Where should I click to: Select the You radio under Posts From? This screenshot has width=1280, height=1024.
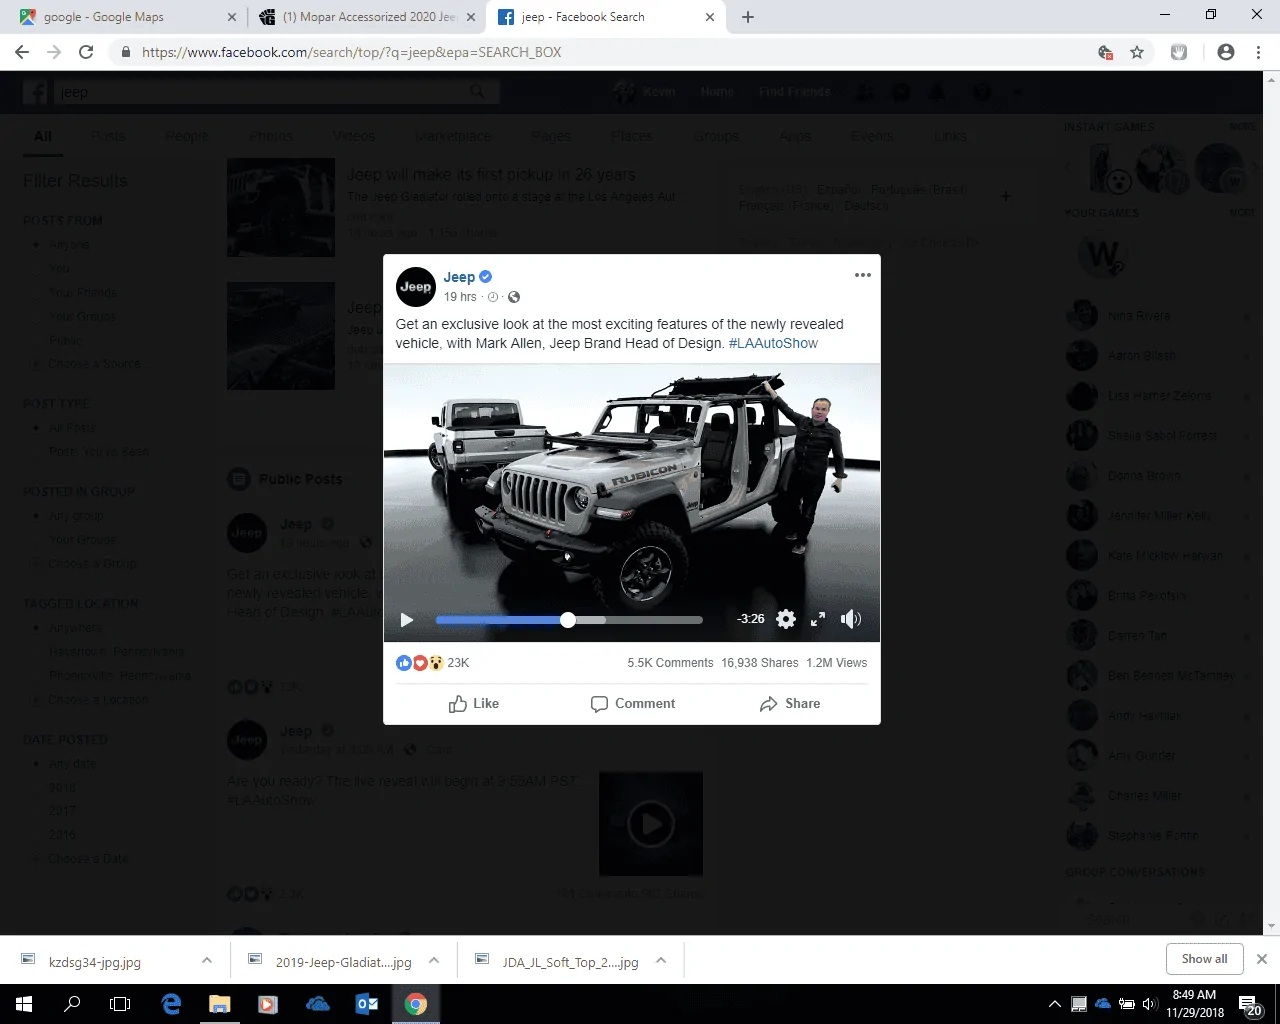[x=37, y=269]
